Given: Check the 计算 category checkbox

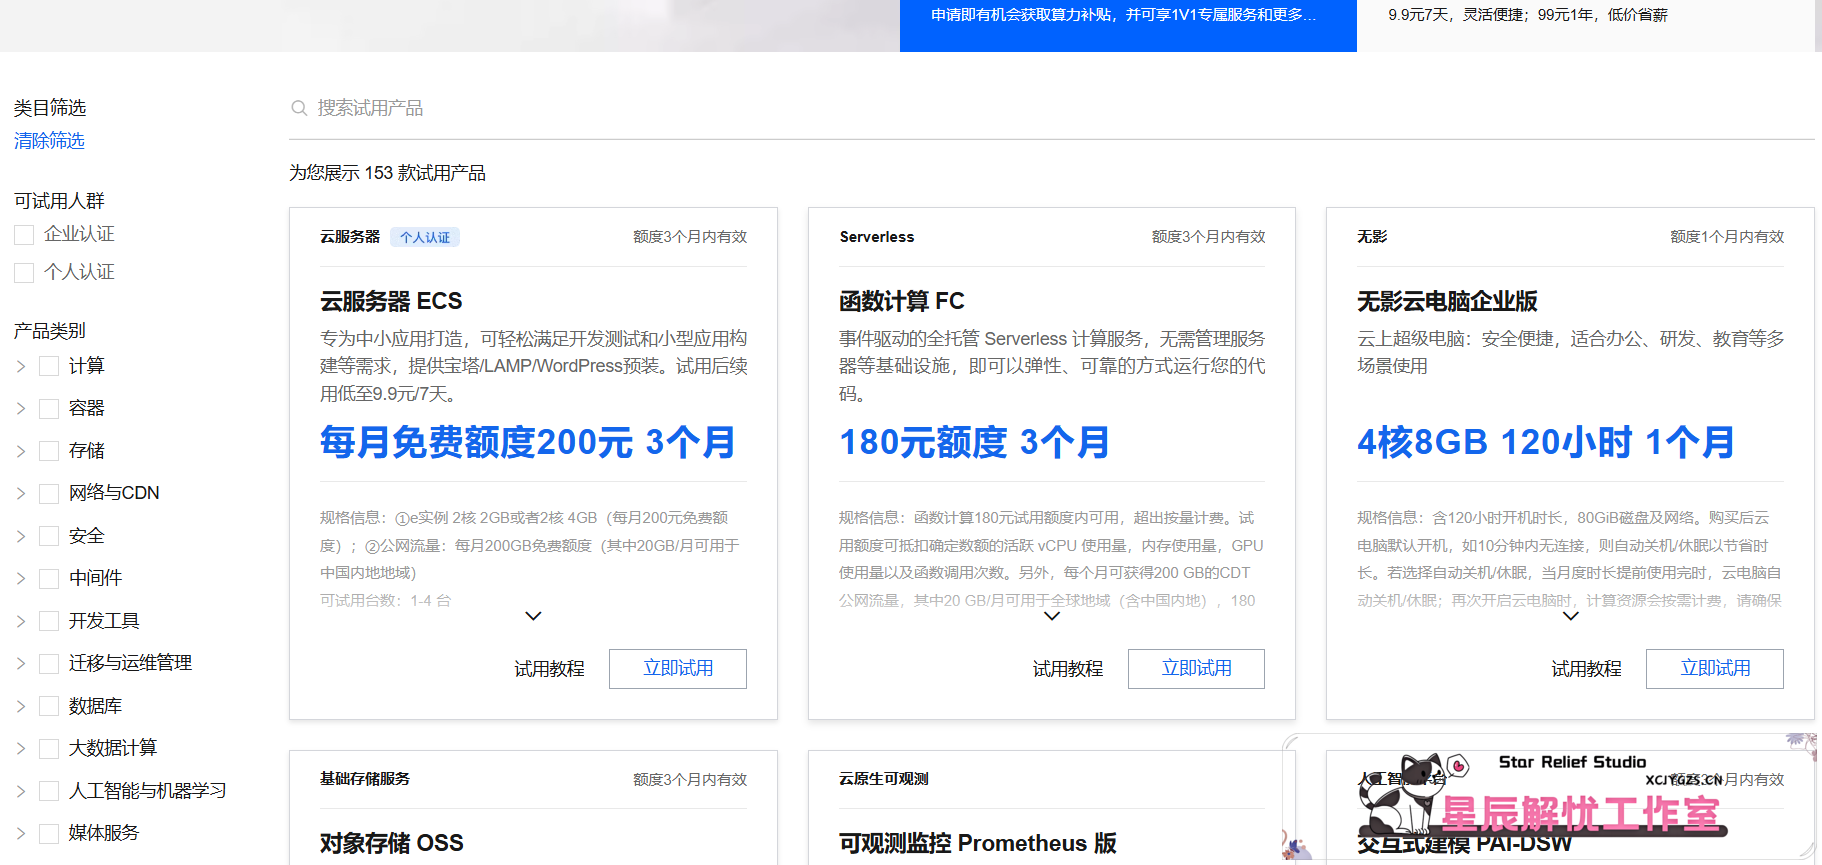Looking at the screenshot, I should click(49, 366).
